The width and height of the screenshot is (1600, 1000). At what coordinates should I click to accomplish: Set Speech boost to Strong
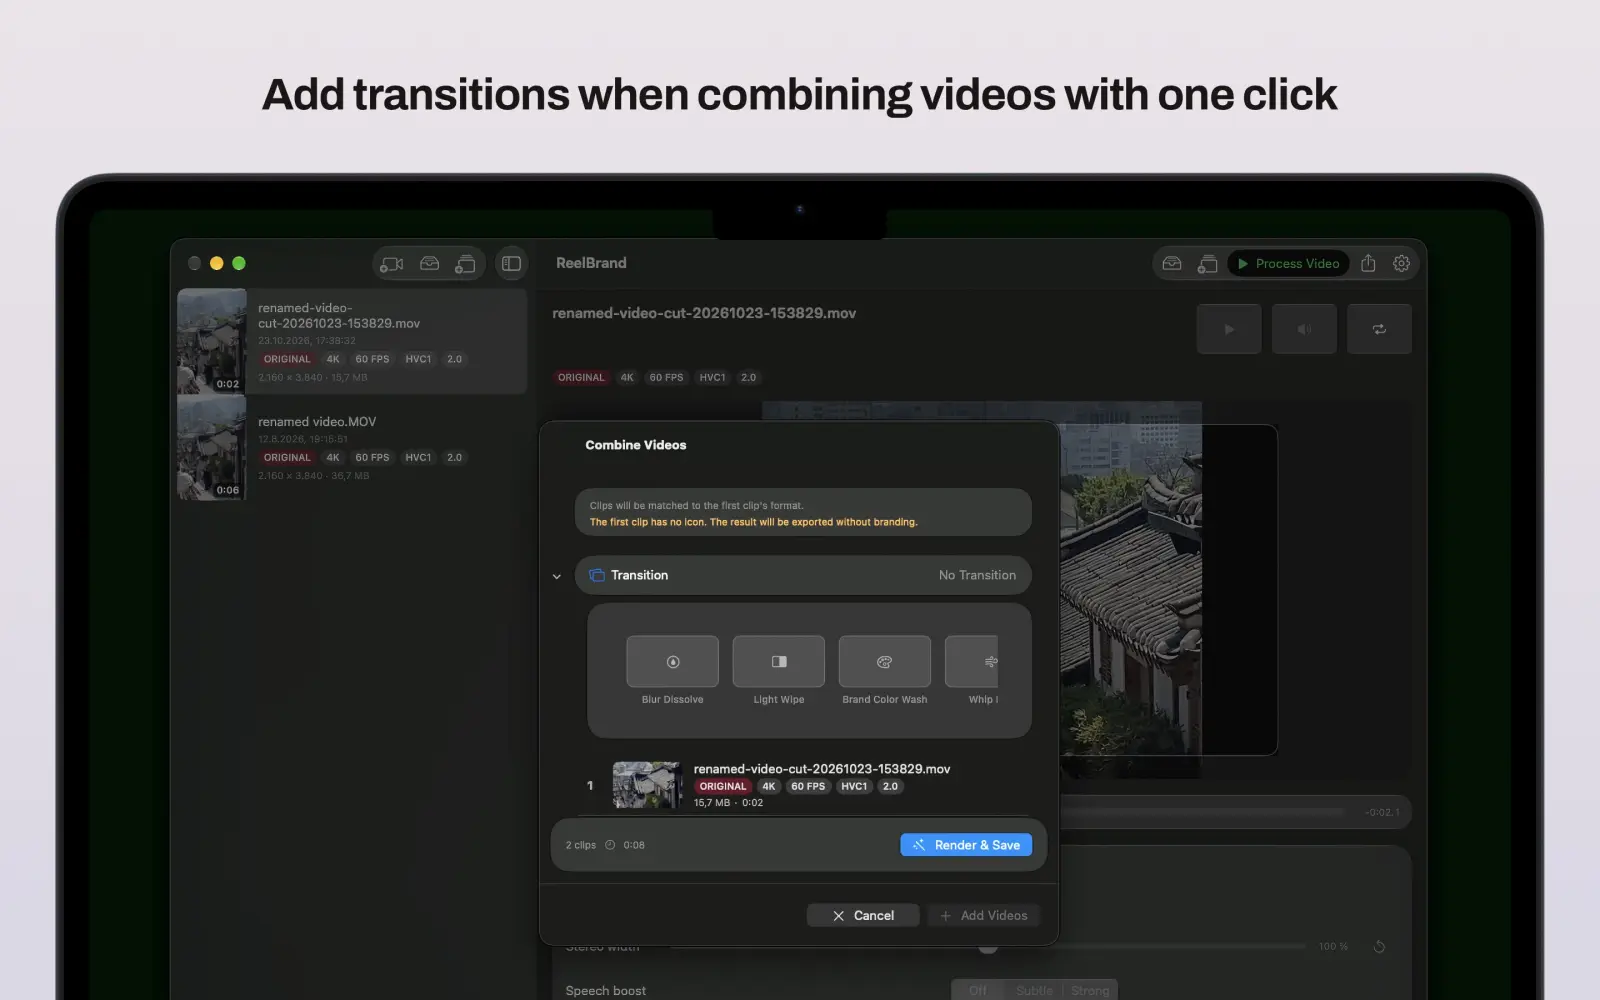tap(1090, 990)
